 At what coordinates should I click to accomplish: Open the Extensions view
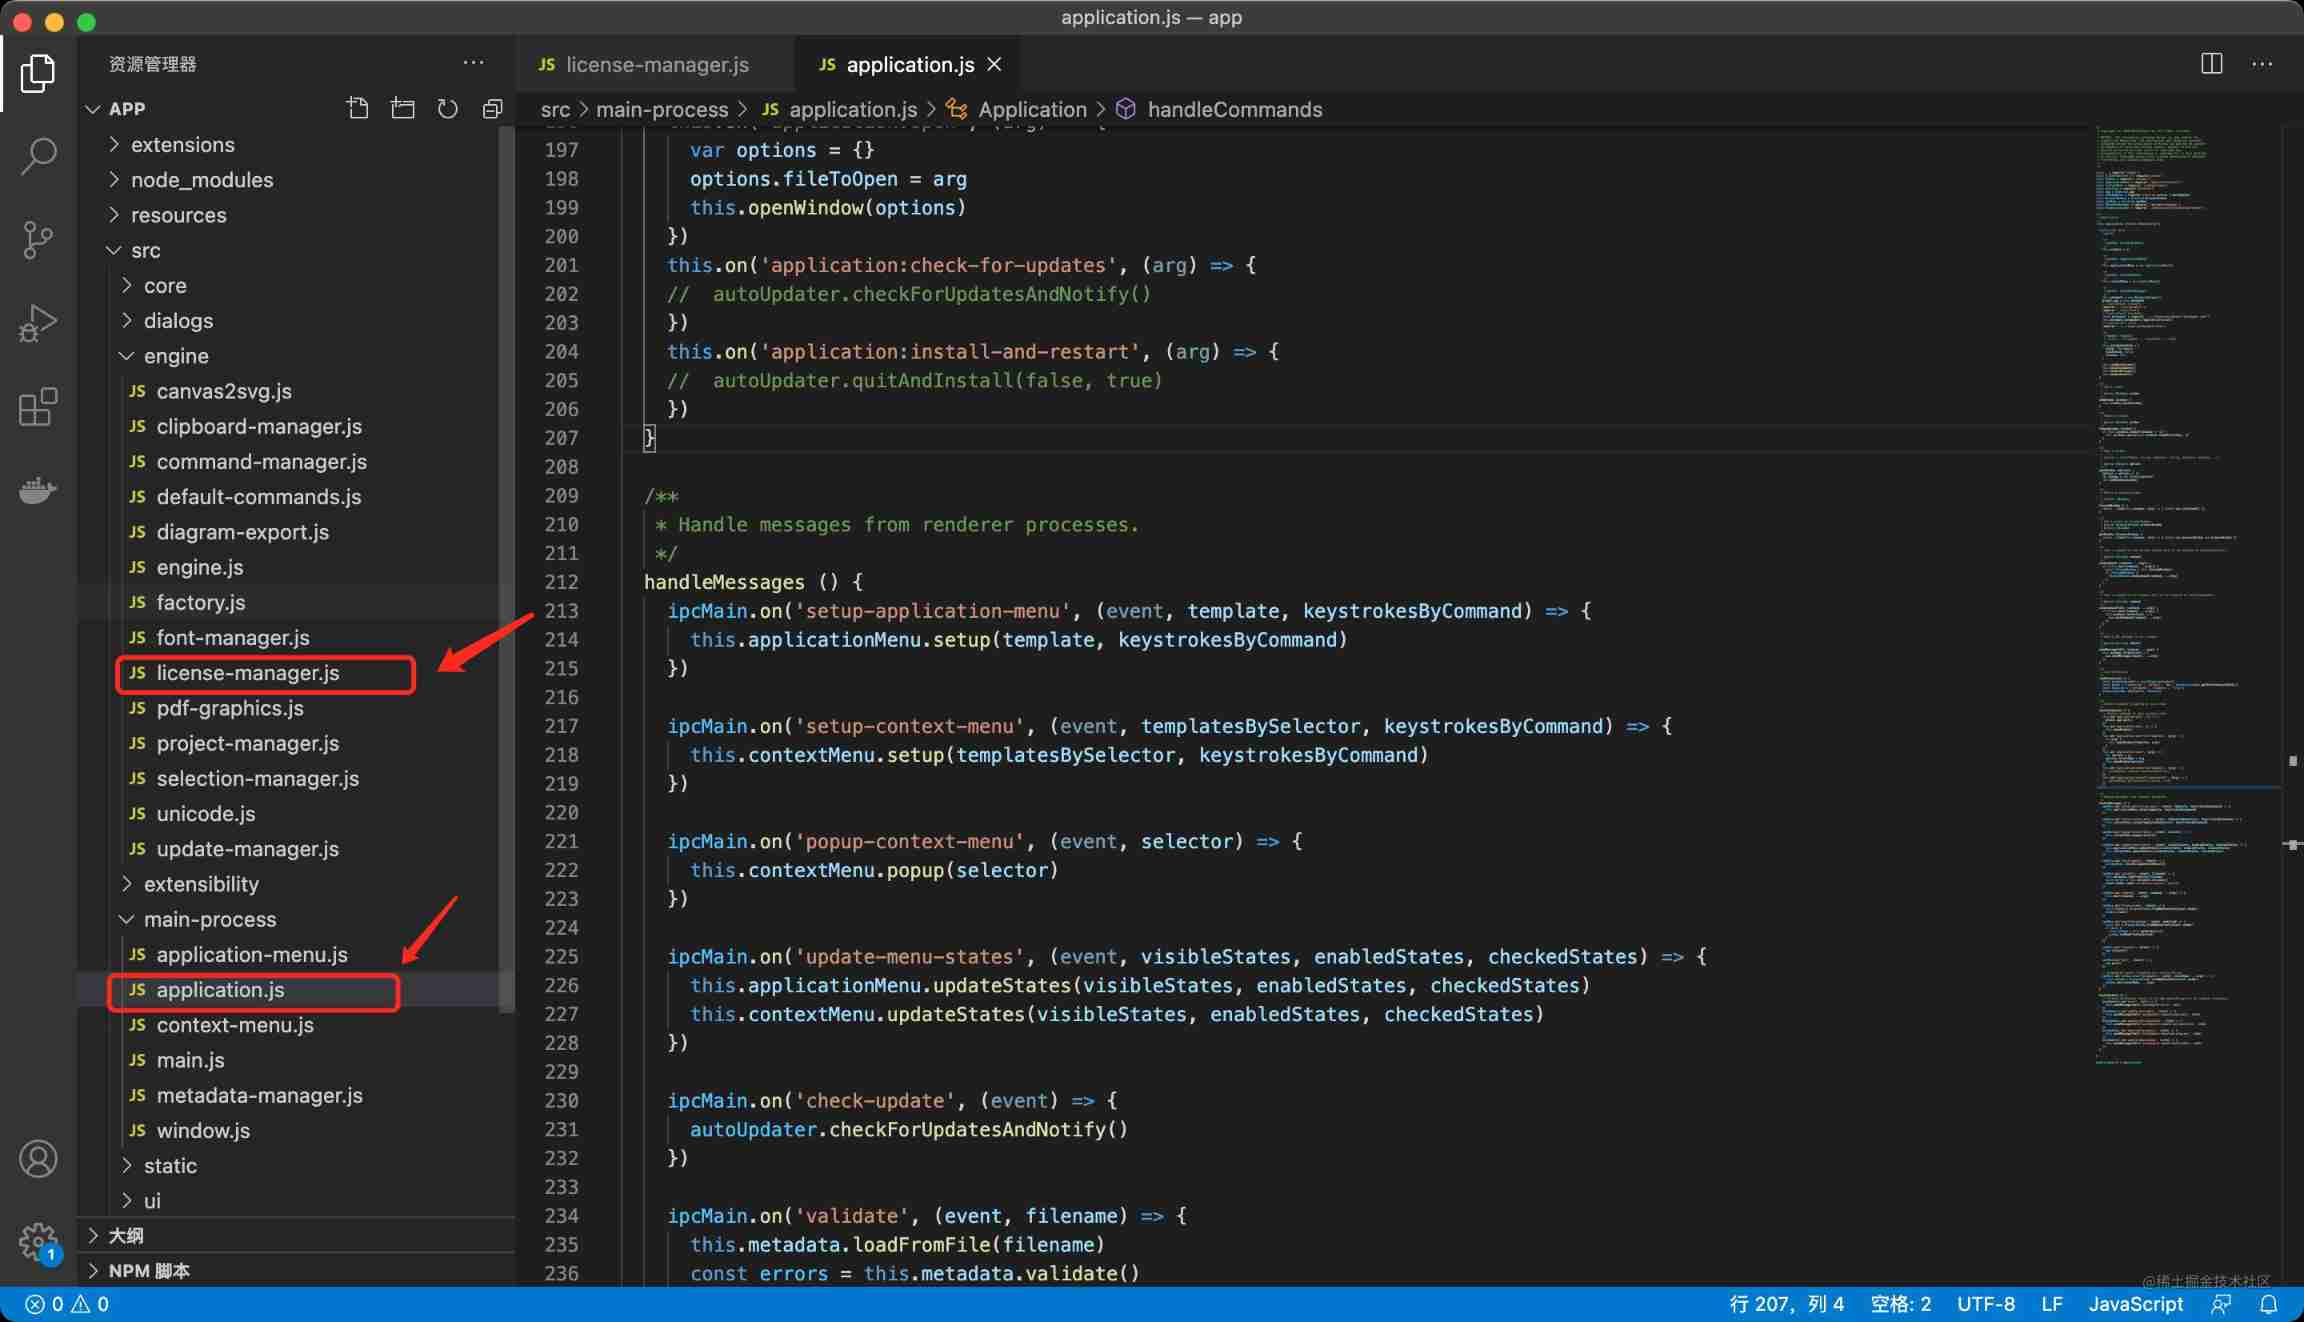[x=38, y=407]
